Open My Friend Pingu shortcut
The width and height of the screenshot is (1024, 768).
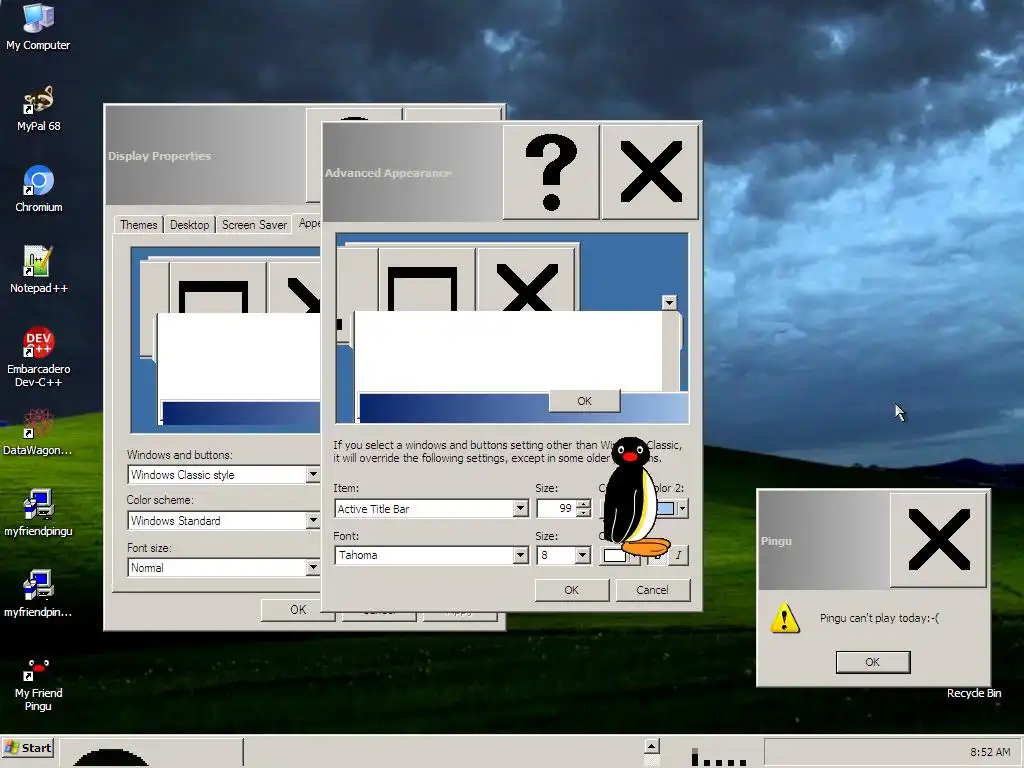pos(38,686)
